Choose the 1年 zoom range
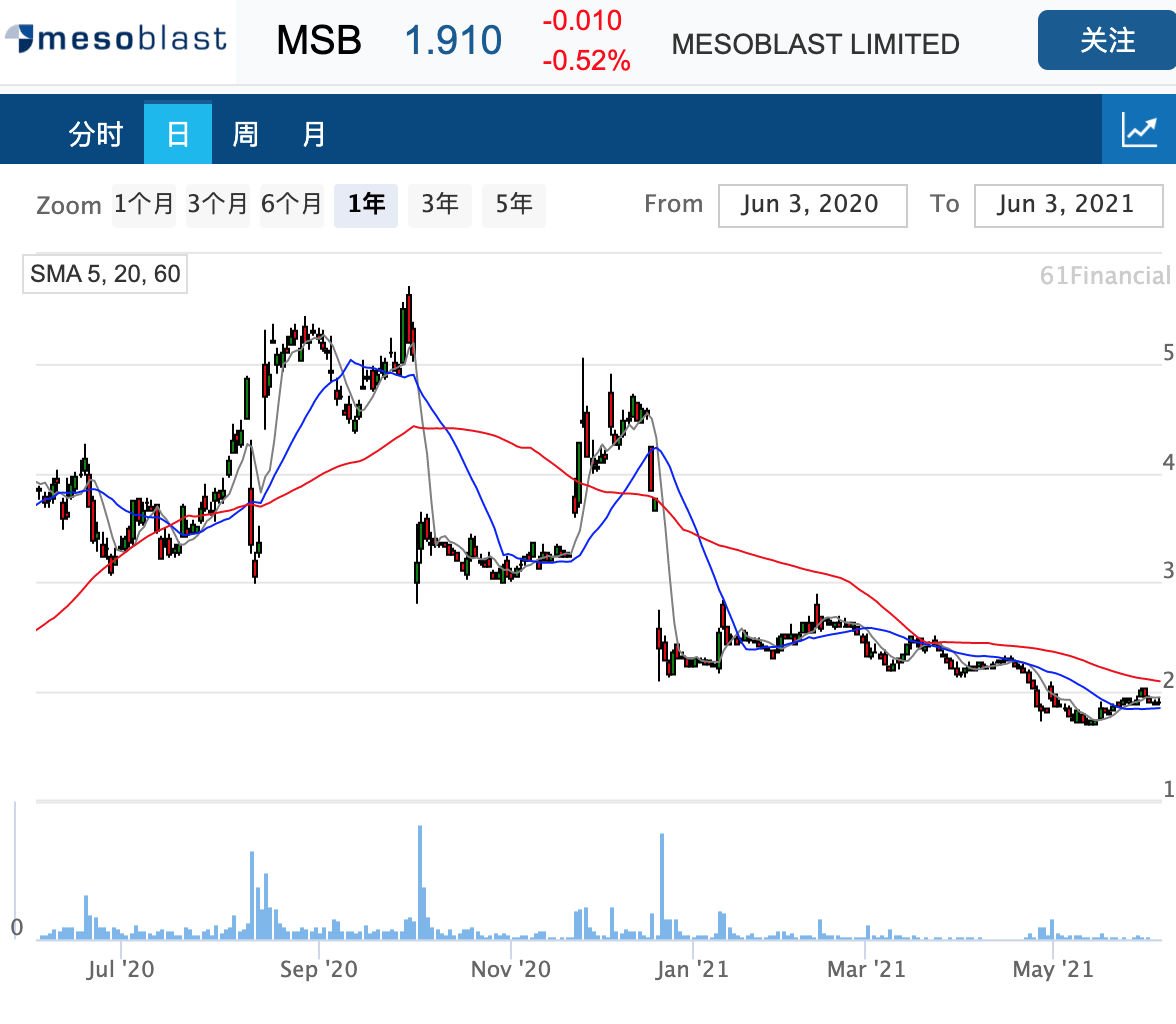Image resolution: width=1176 pixels, height=1024 pixels. [366, 204]
